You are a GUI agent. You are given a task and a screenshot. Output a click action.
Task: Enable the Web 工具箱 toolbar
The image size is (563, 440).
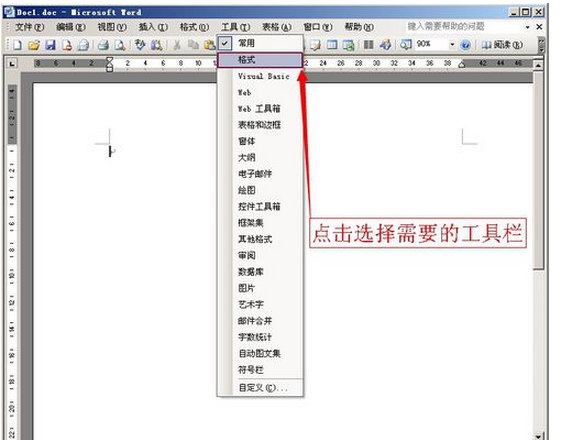pos(260,108)
